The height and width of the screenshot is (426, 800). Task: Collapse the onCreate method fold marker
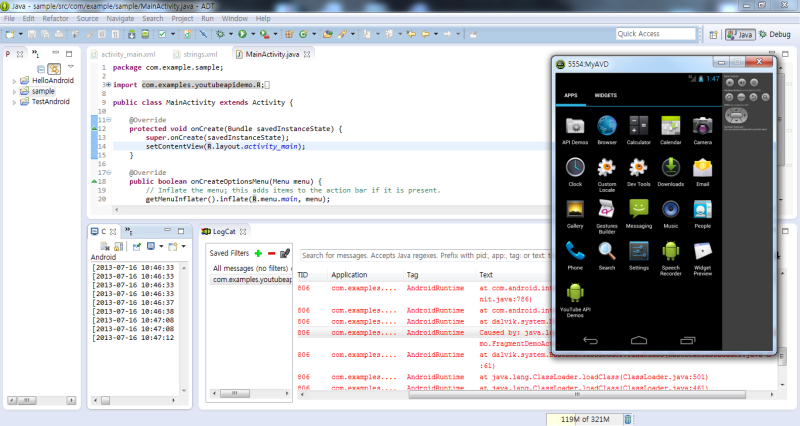point(108,120)
